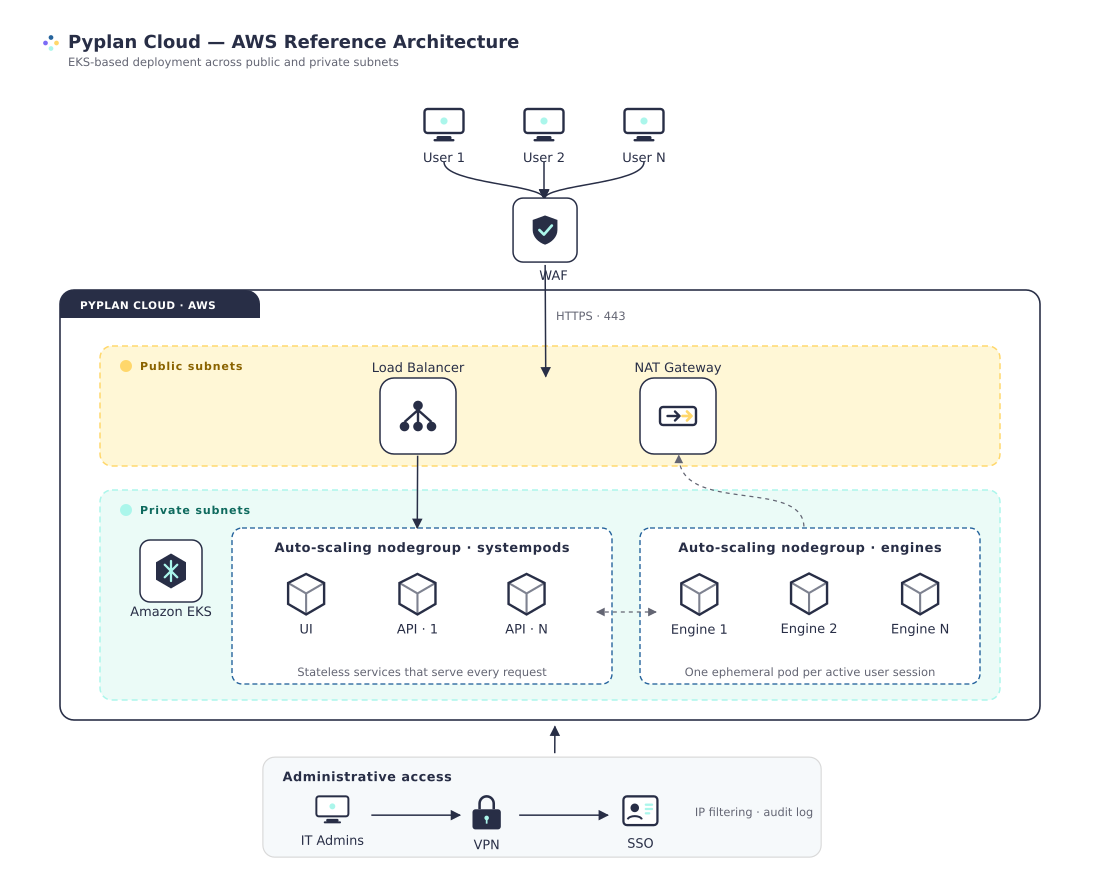Click the 'Engine 2' label
Screen dimensions: 1100x880
(x=809, y=628)
